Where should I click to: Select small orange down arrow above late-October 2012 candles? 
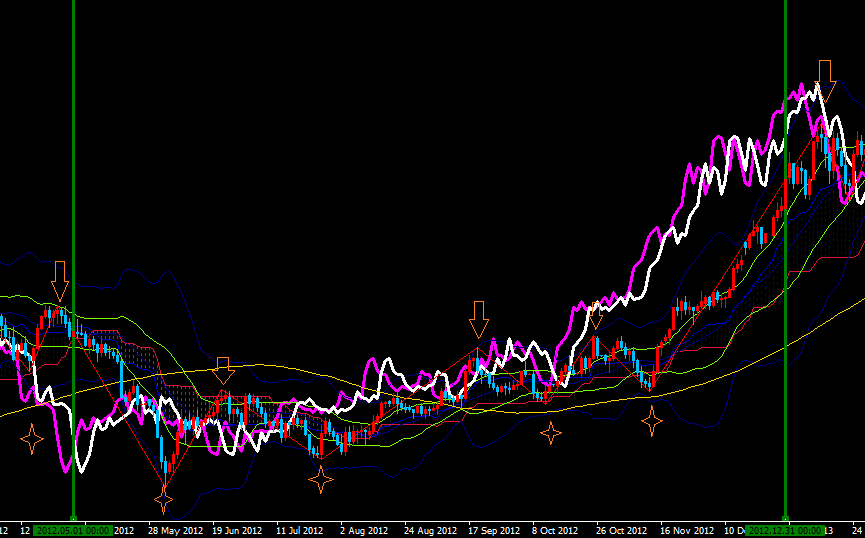coord(596,316)
